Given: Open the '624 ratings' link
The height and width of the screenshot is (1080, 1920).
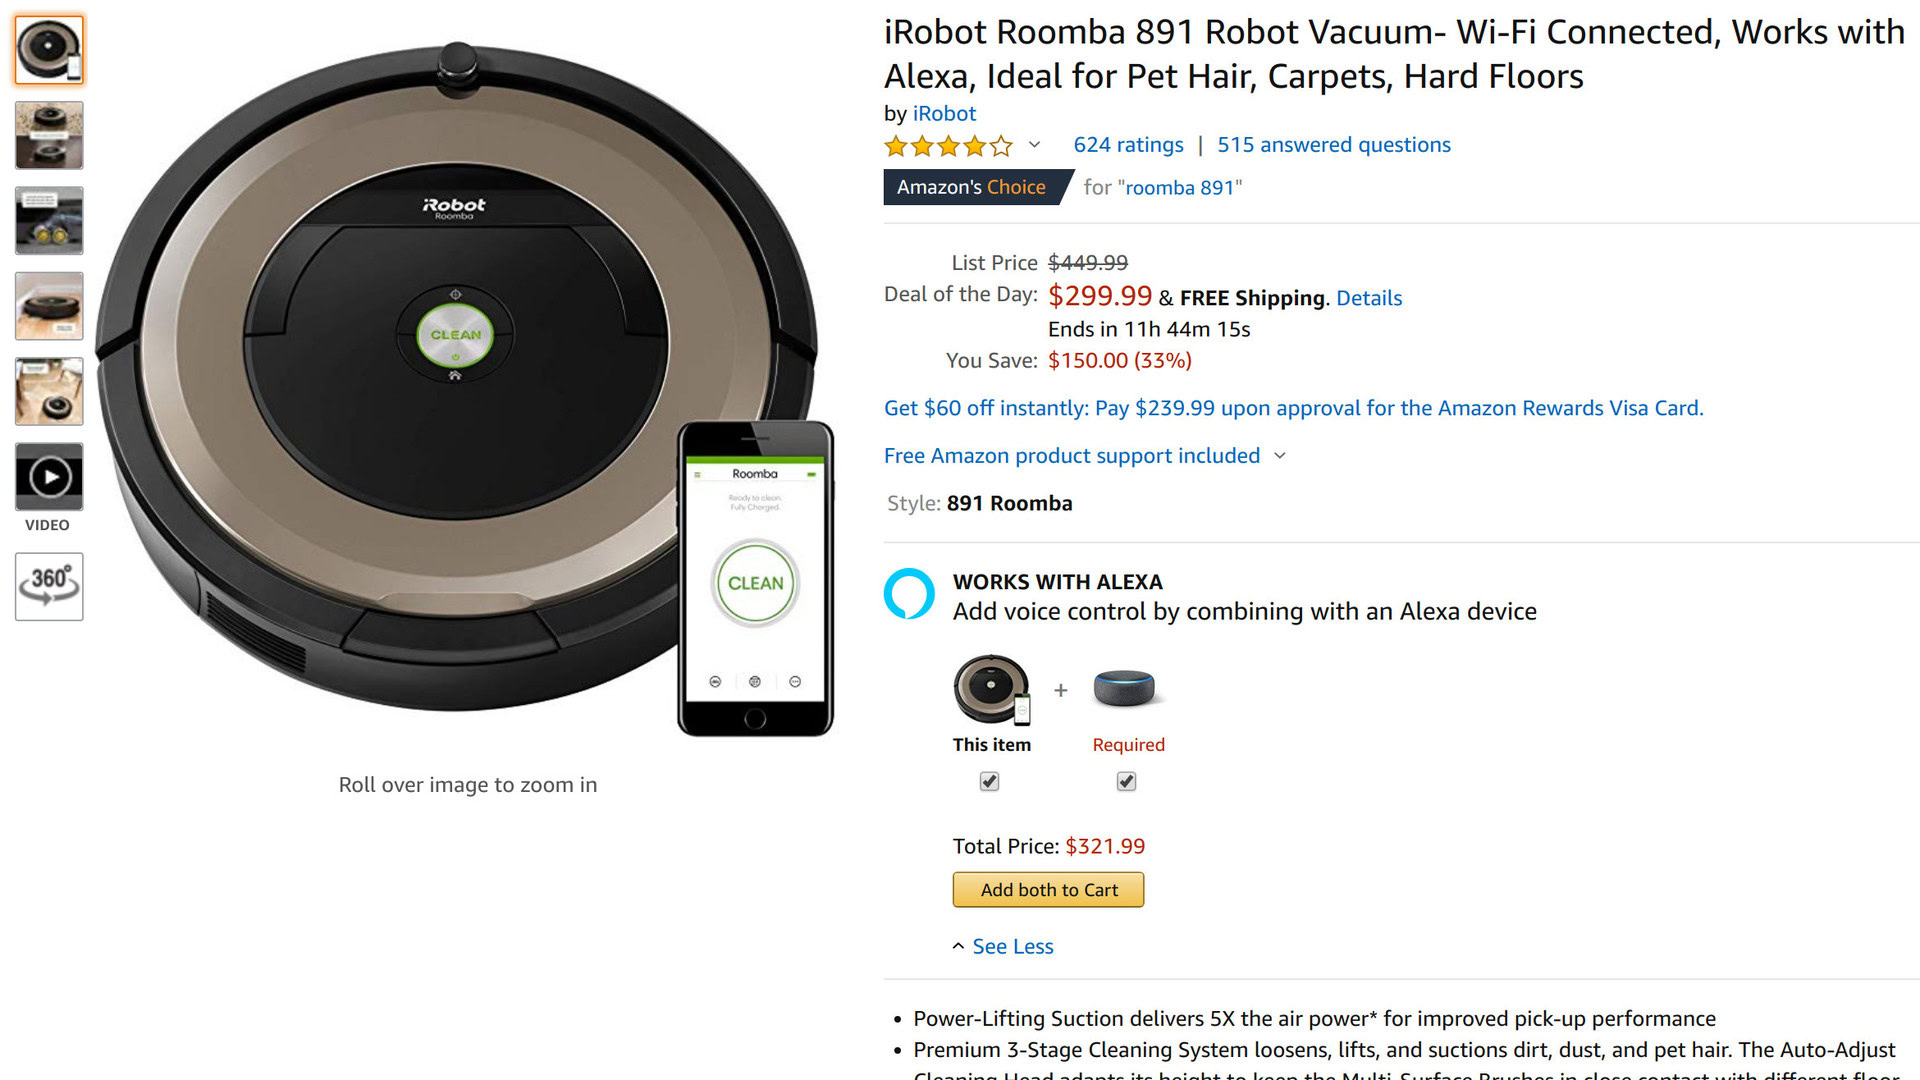Looking at the screenshot, I should click(x=1128, y=145).
